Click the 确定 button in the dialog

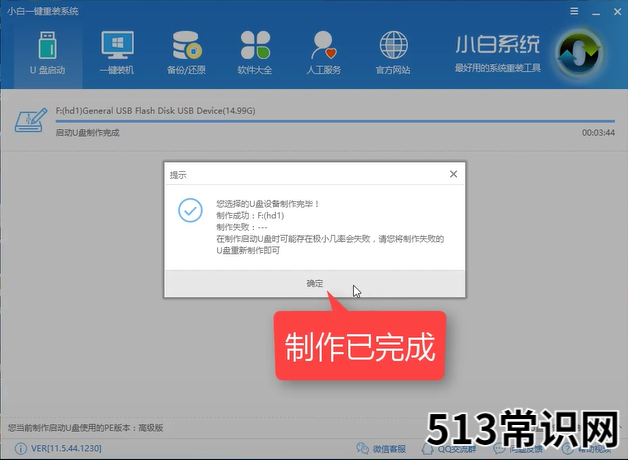(315, 283)
